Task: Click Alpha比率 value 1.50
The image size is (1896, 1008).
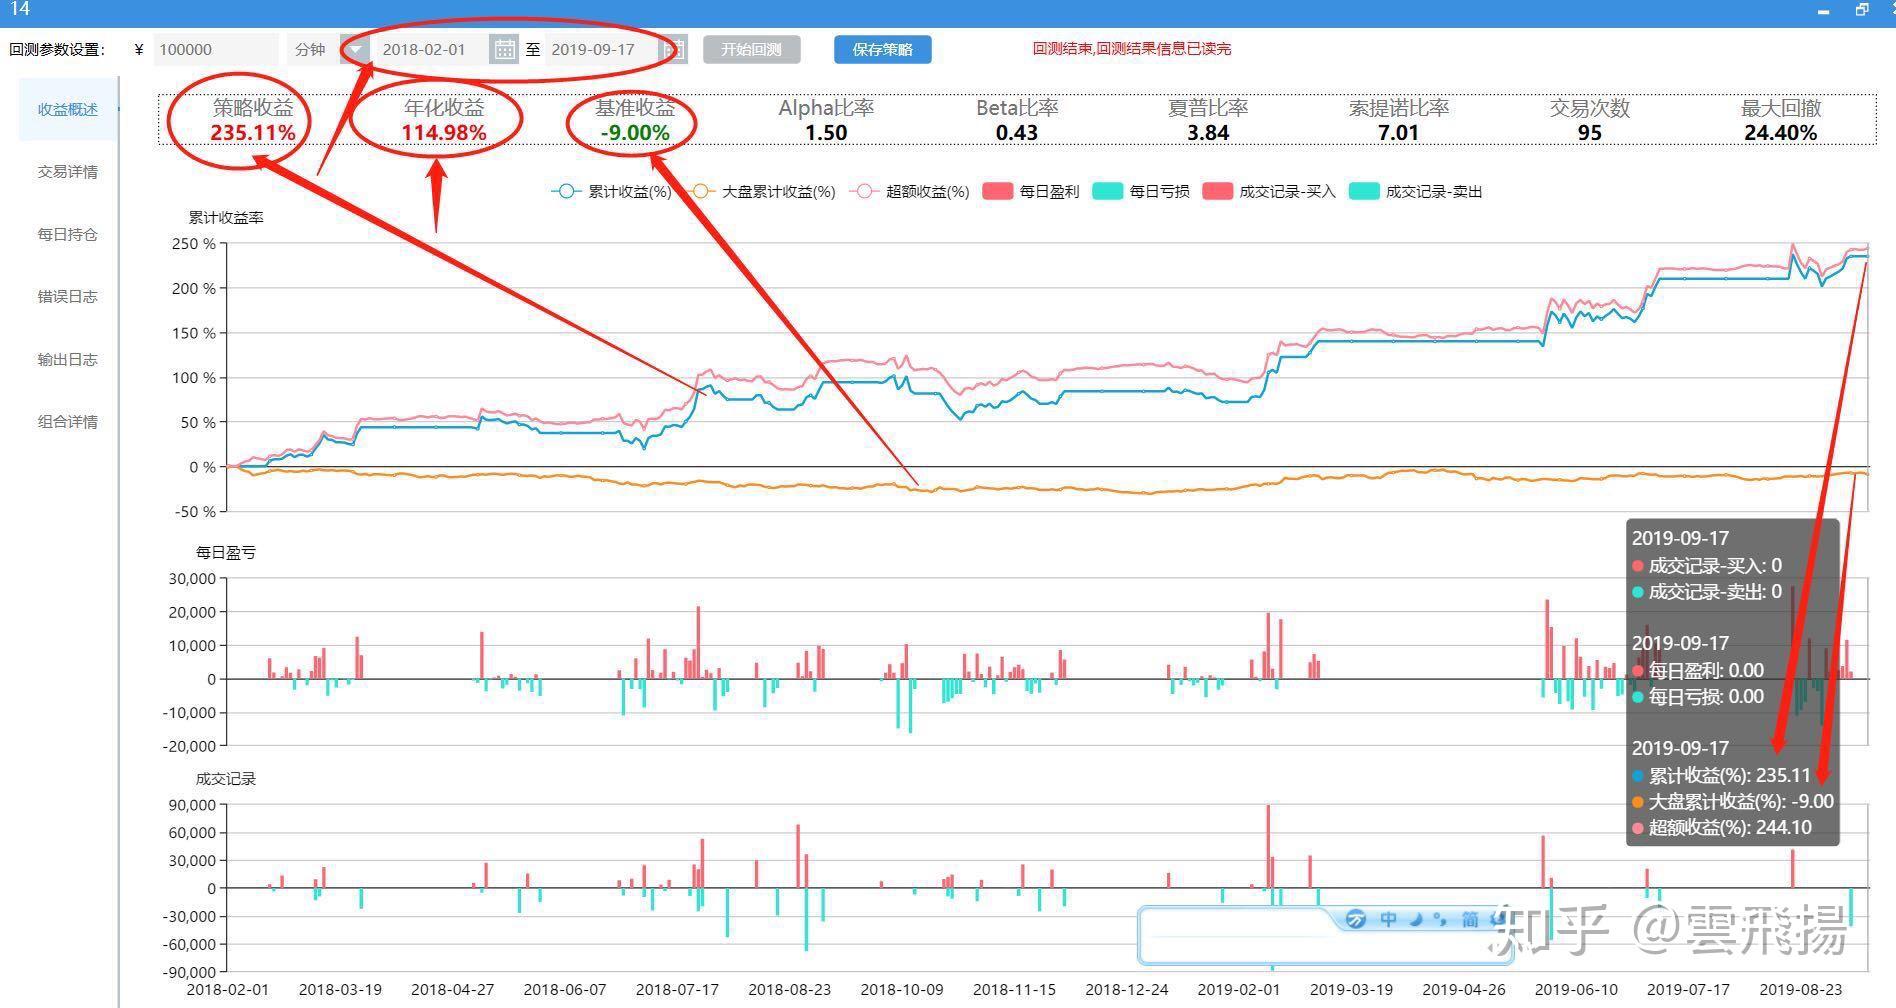Action: click(x=826, y=133)
